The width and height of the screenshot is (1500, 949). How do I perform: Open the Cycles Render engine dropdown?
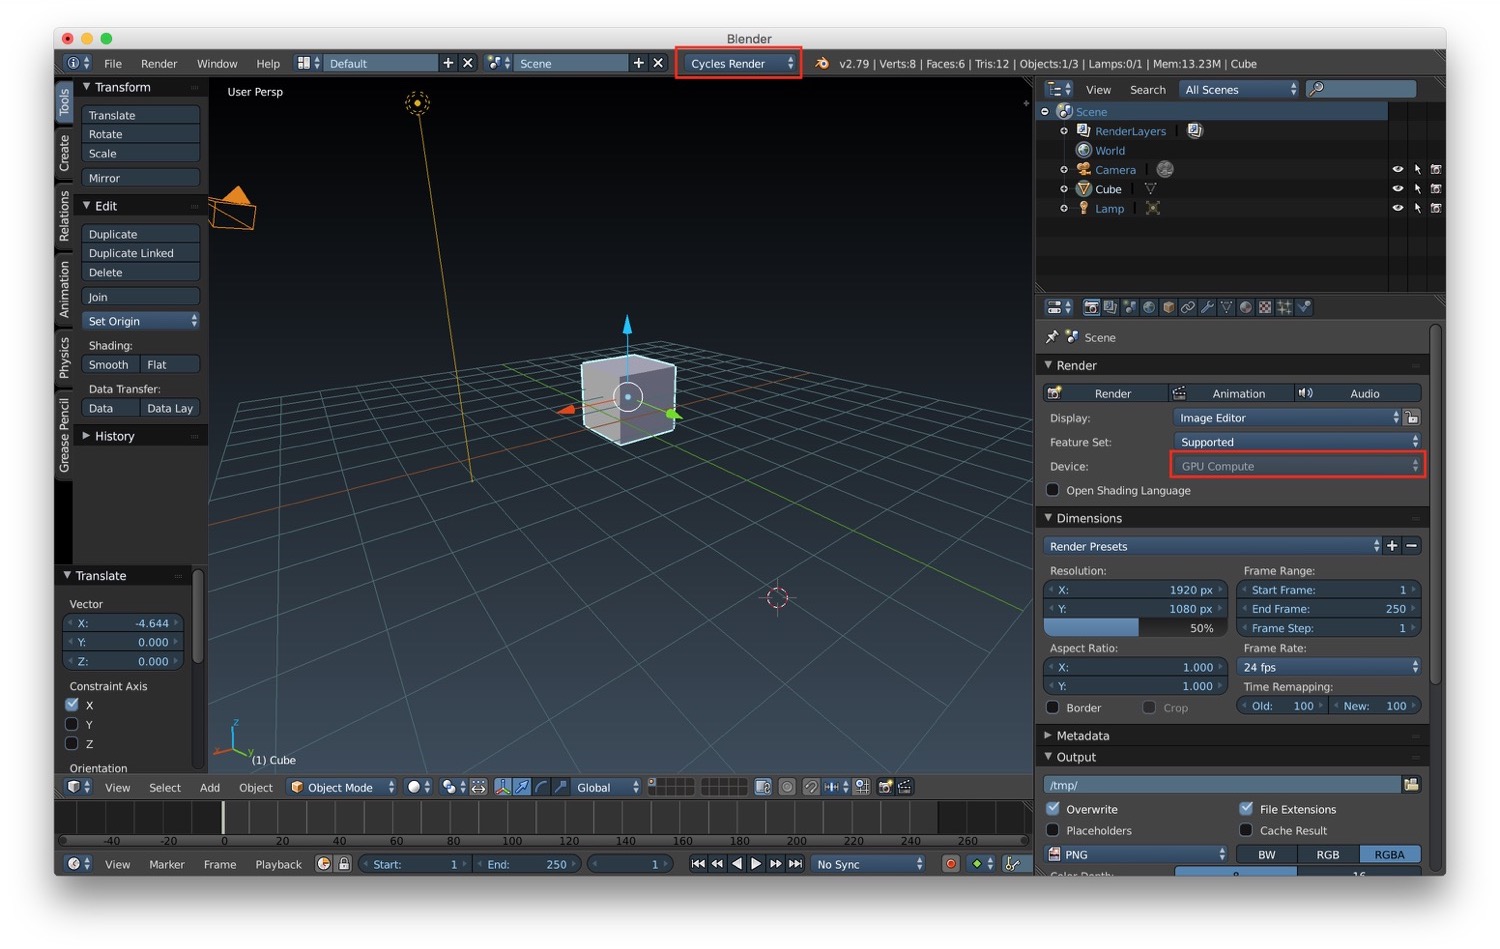pos(739,63)
